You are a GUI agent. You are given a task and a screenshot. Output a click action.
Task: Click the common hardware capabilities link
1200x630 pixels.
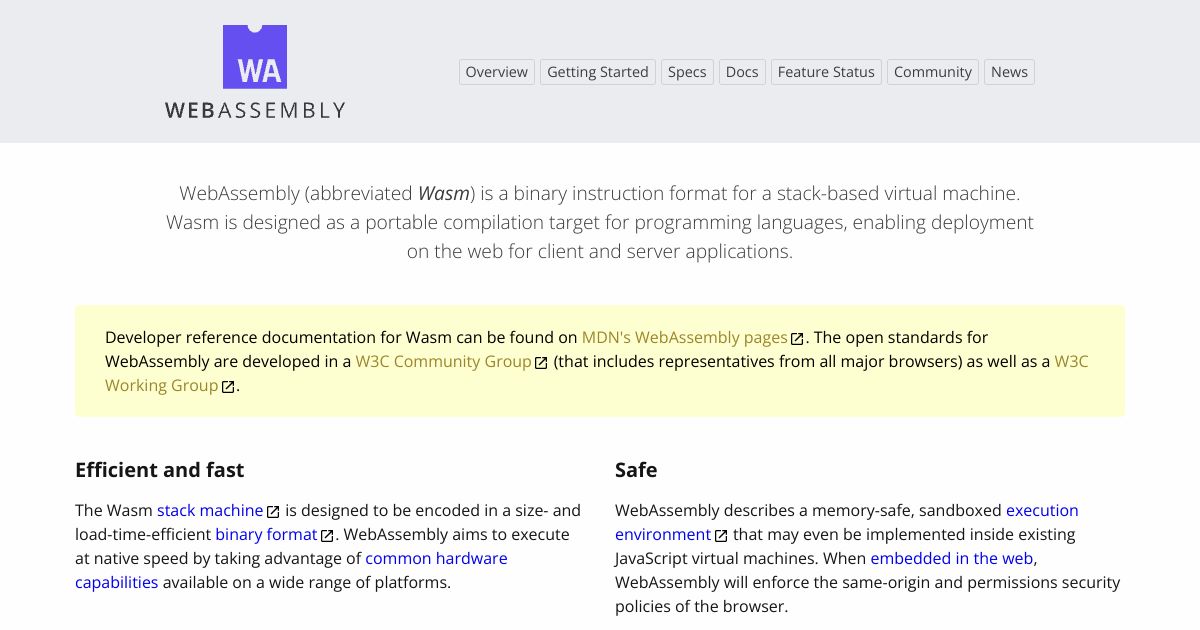pos(436,559)
